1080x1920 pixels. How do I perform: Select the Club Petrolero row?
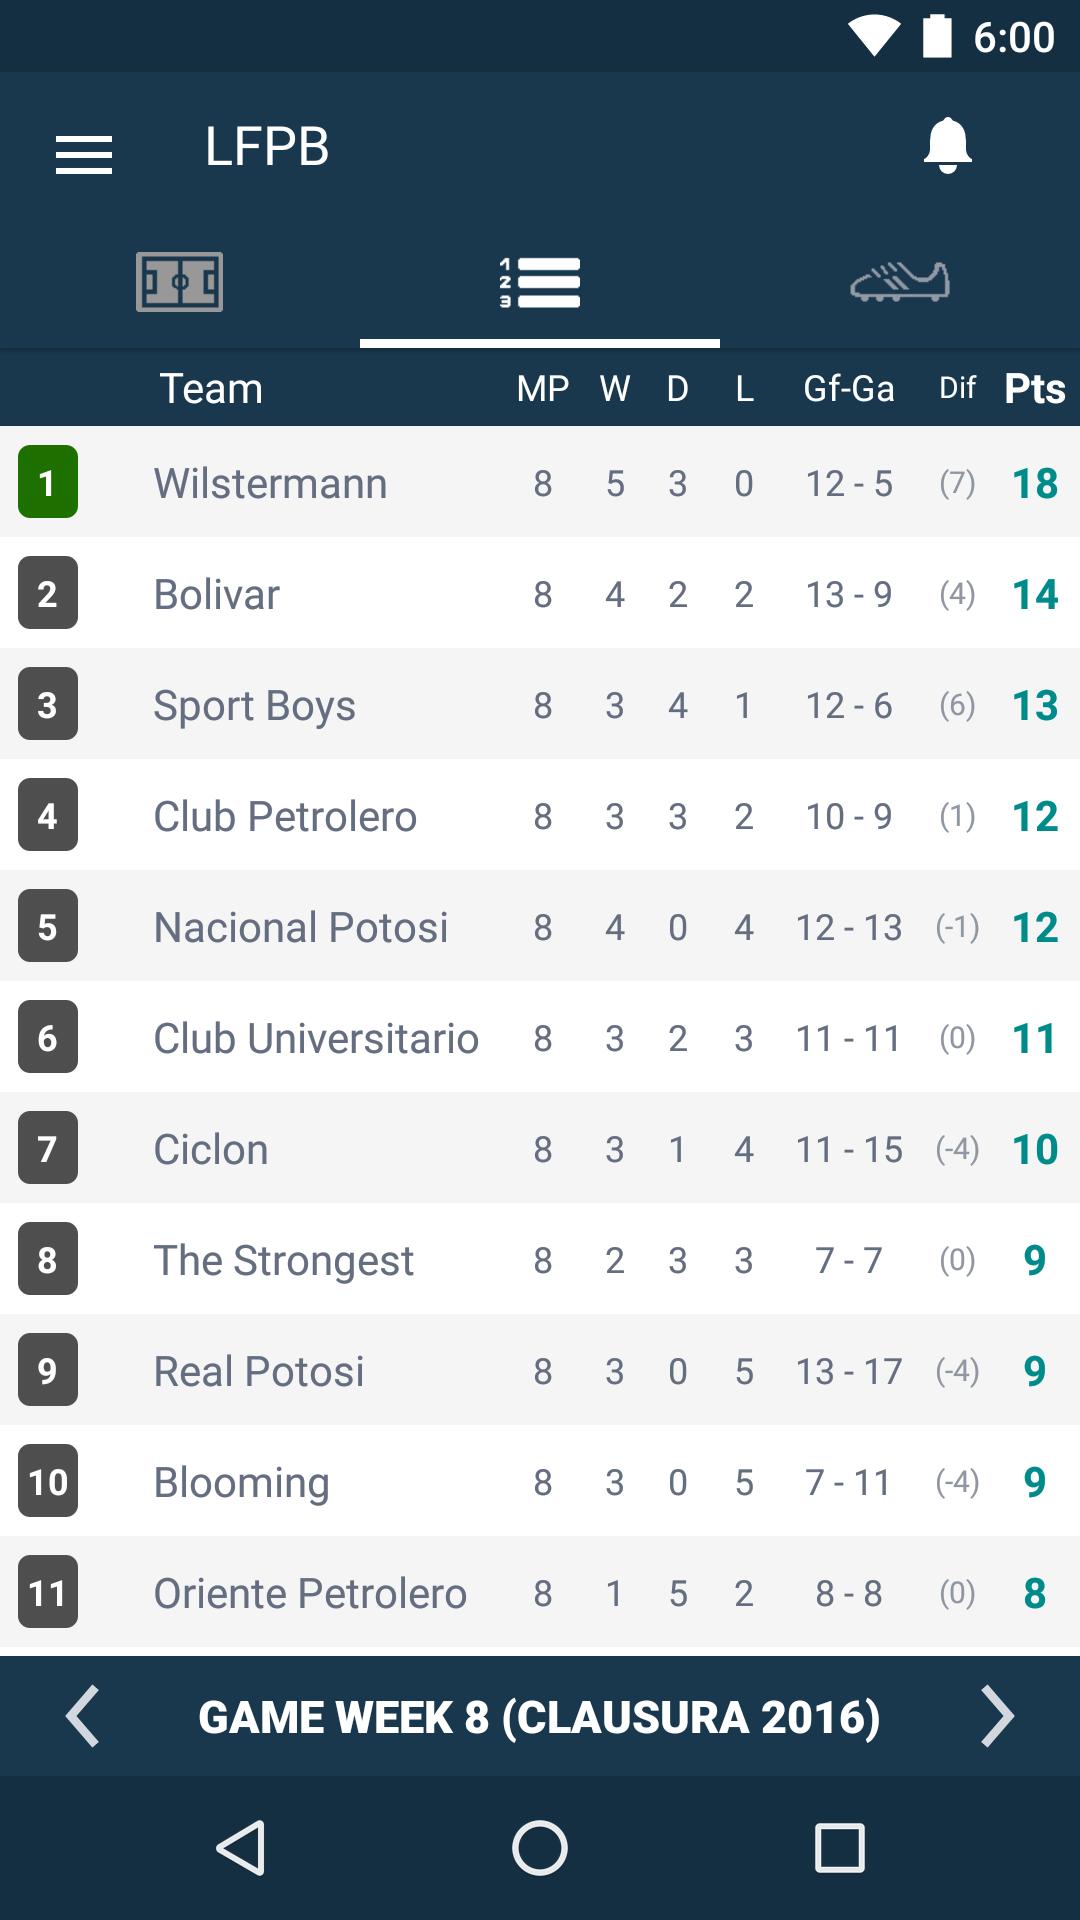coord(540,815)
